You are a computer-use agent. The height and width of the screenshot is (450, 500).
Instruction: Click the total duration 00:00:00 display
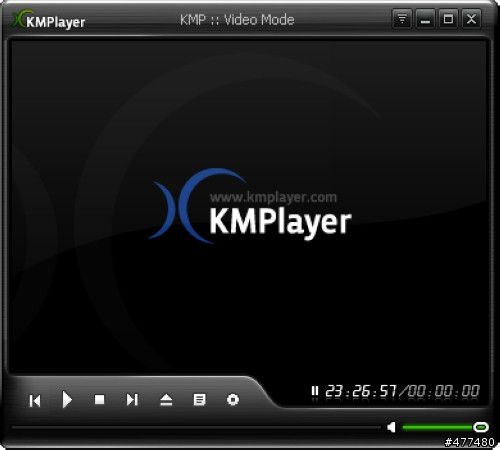point(443,391)
